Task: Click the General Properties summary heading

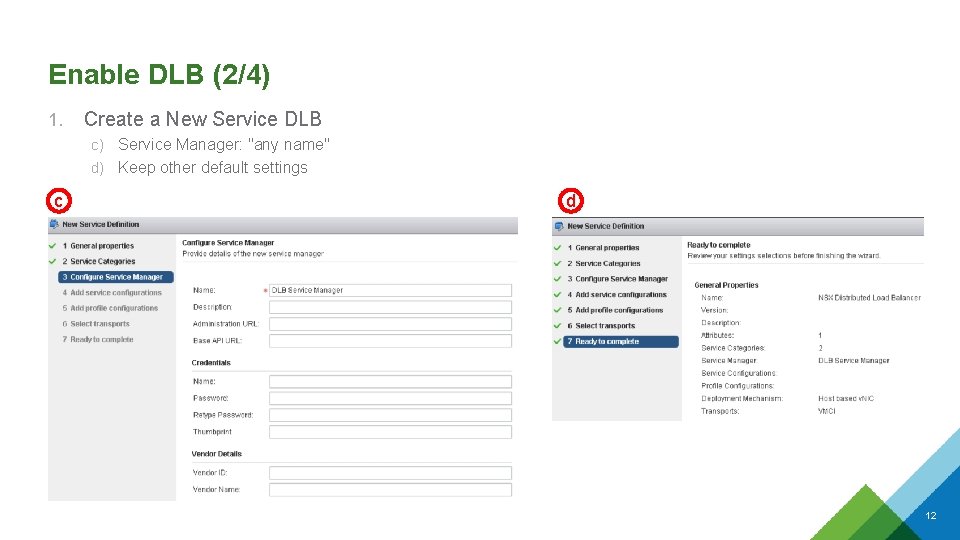Action: tap(726, 285)
